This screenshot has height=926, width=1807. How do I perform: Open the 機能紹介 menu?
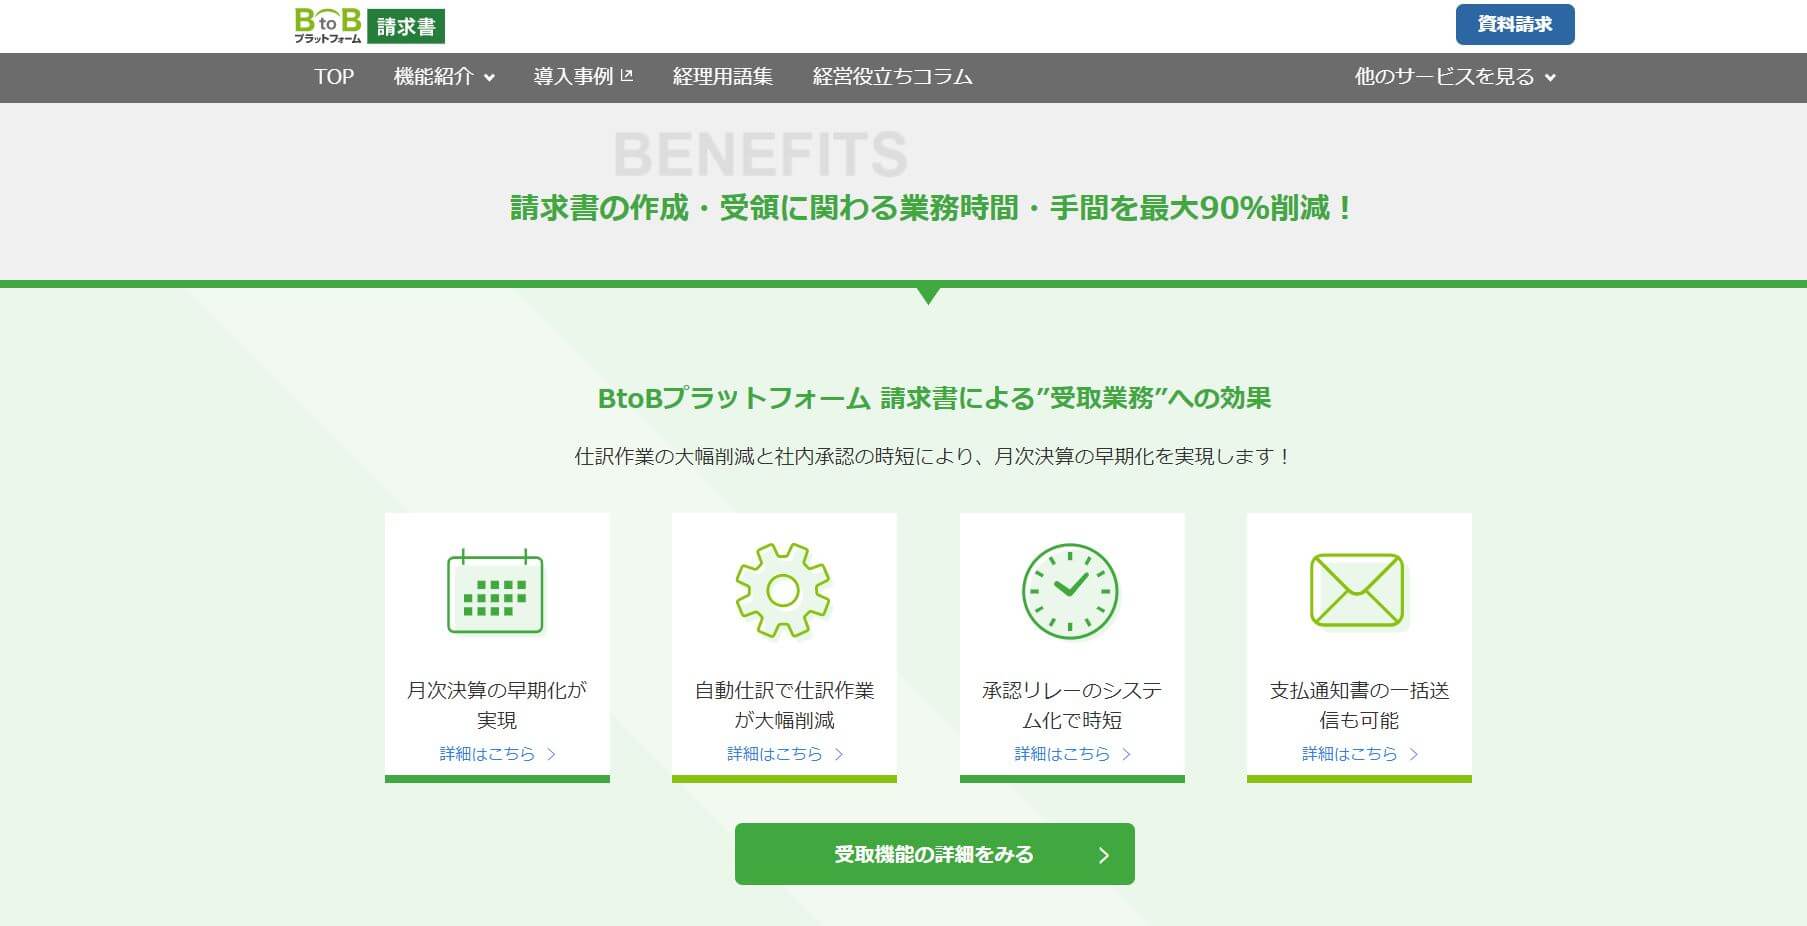coord(444,77)
